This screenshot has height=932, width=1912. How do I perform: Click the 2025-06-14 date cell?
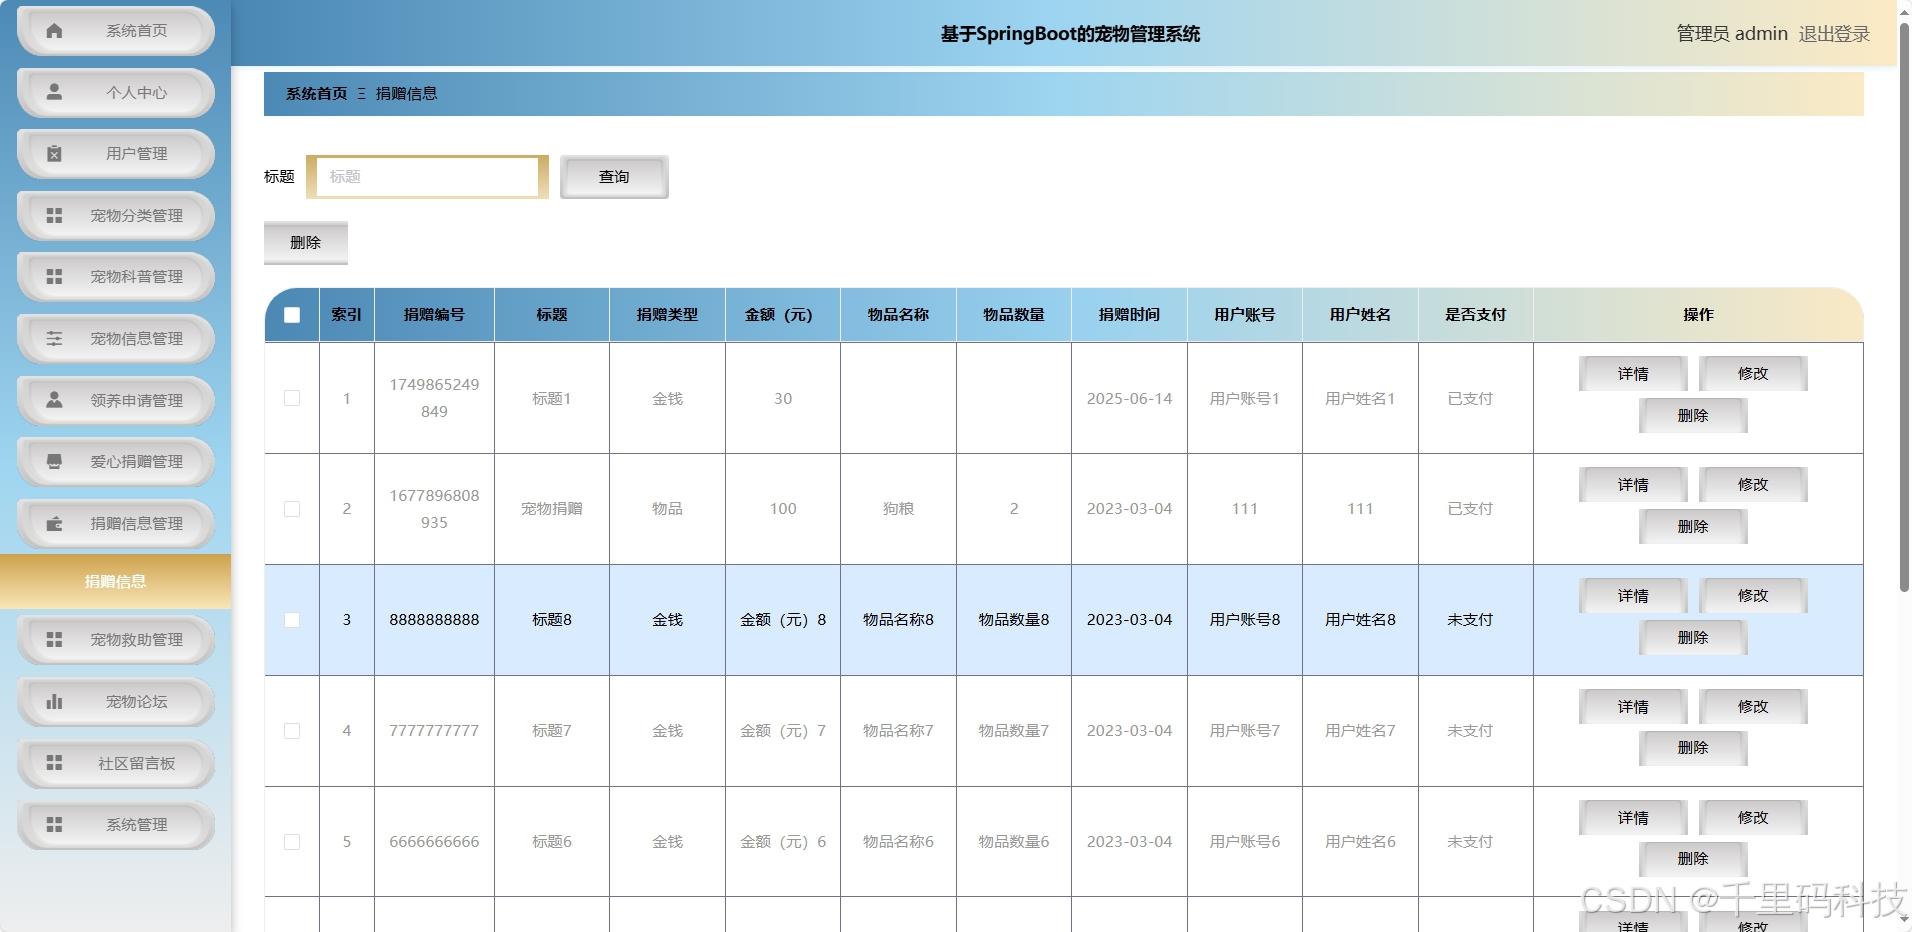[1129, 398]
